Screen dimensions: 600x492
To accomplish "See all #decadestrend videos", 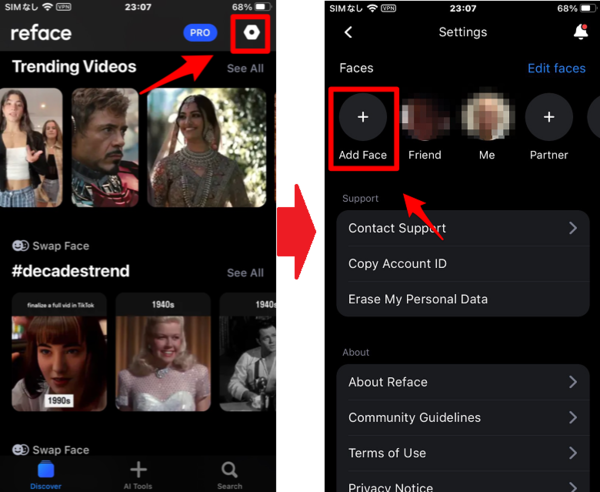I will pyautogui.click(x=245, y=273).
